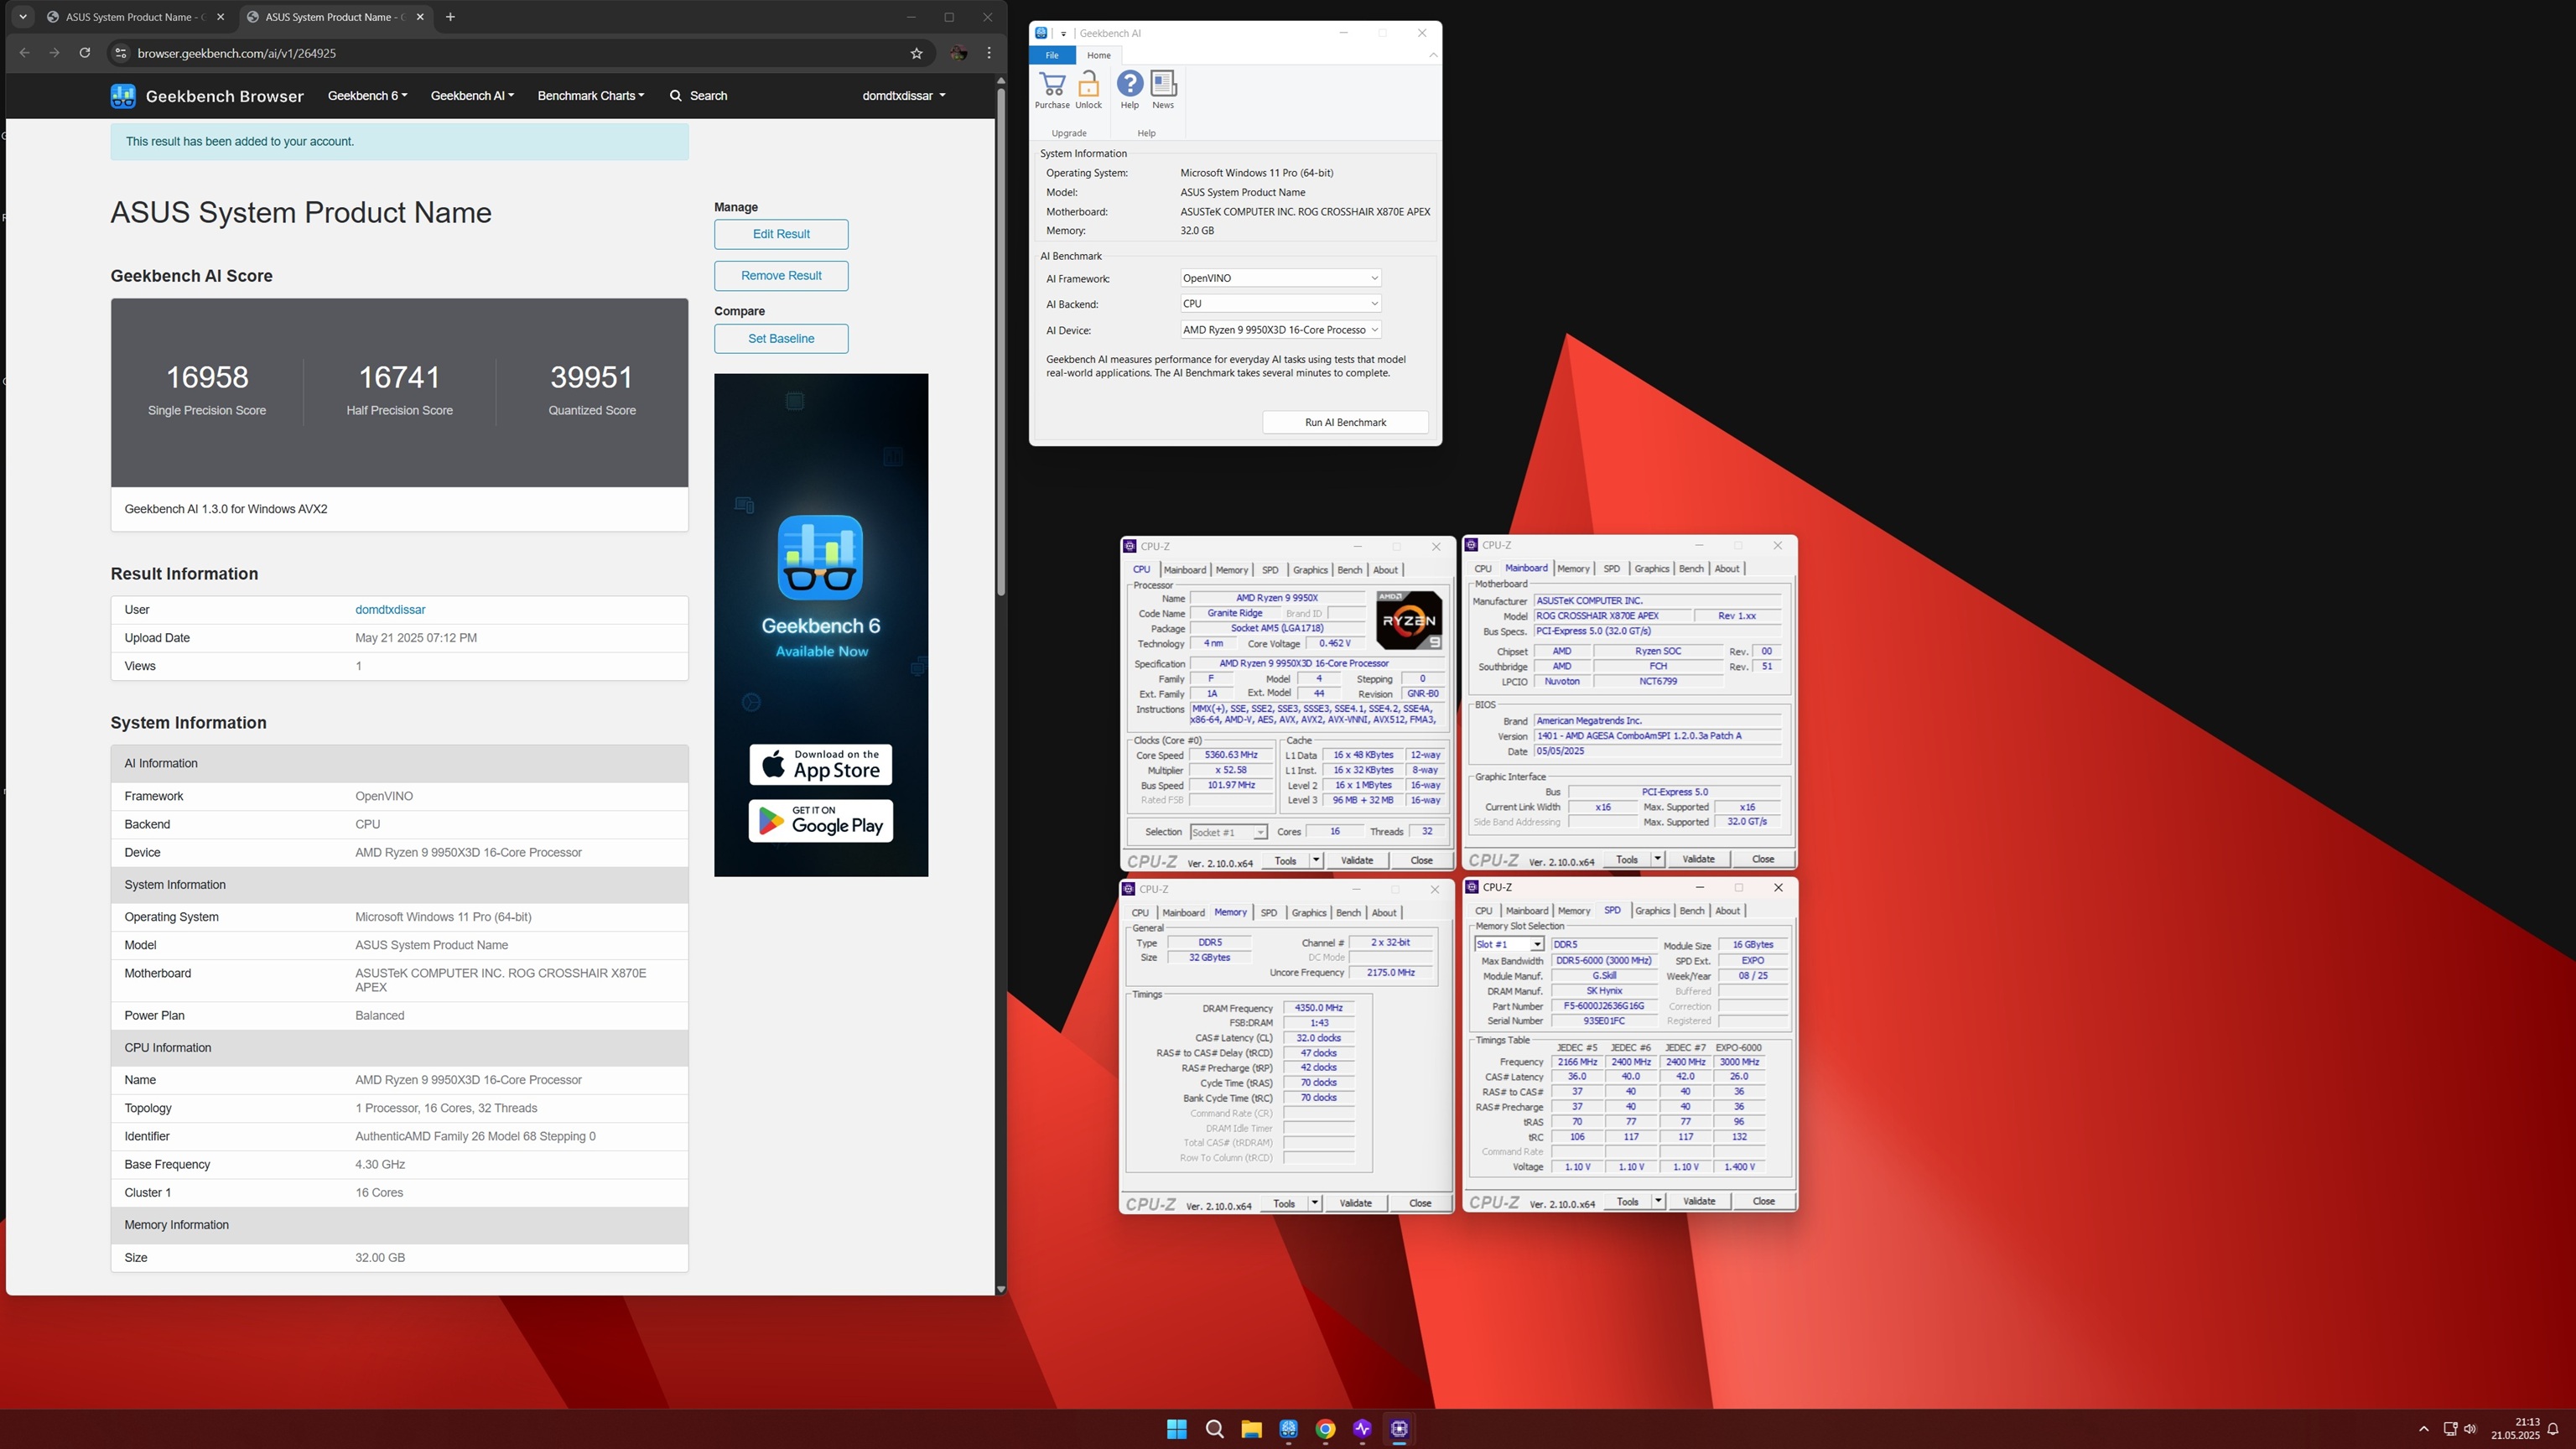
Task: Click the '5360.63 MHz' Core Speed value
Action: (x=1231, y=755)
